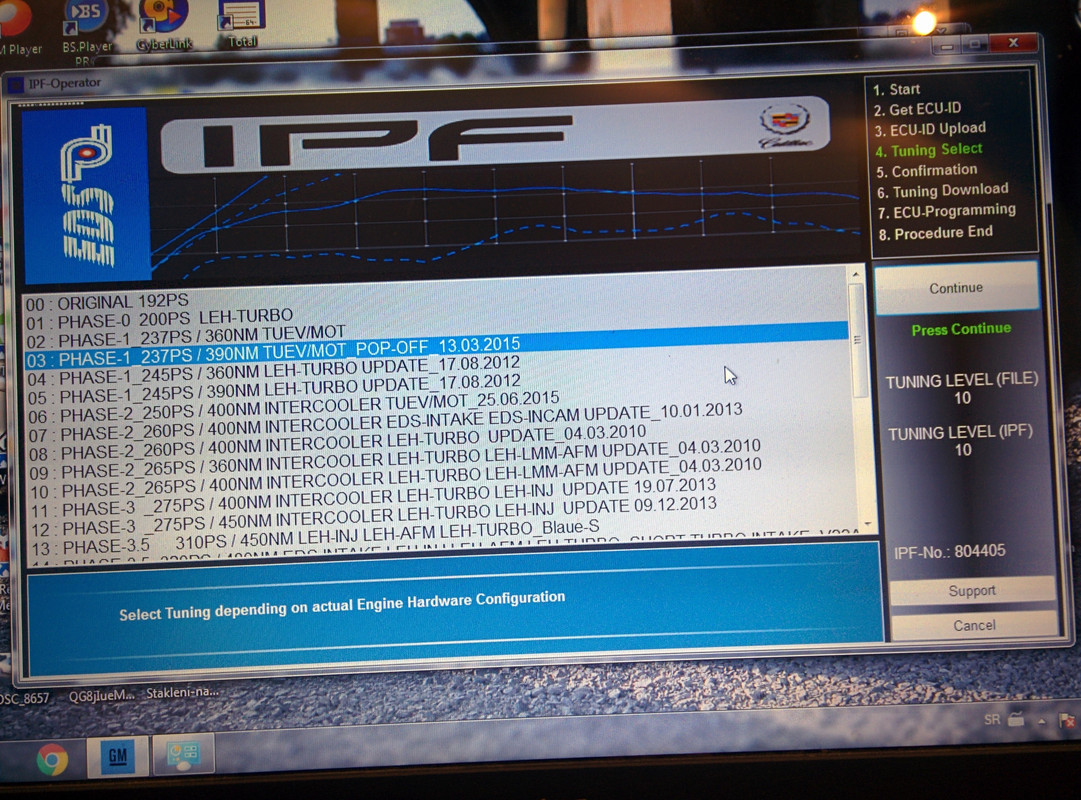Click step 6. Tuning Download
The height and width of the screenshot is (800, 1081).
(x=942, y=190)
